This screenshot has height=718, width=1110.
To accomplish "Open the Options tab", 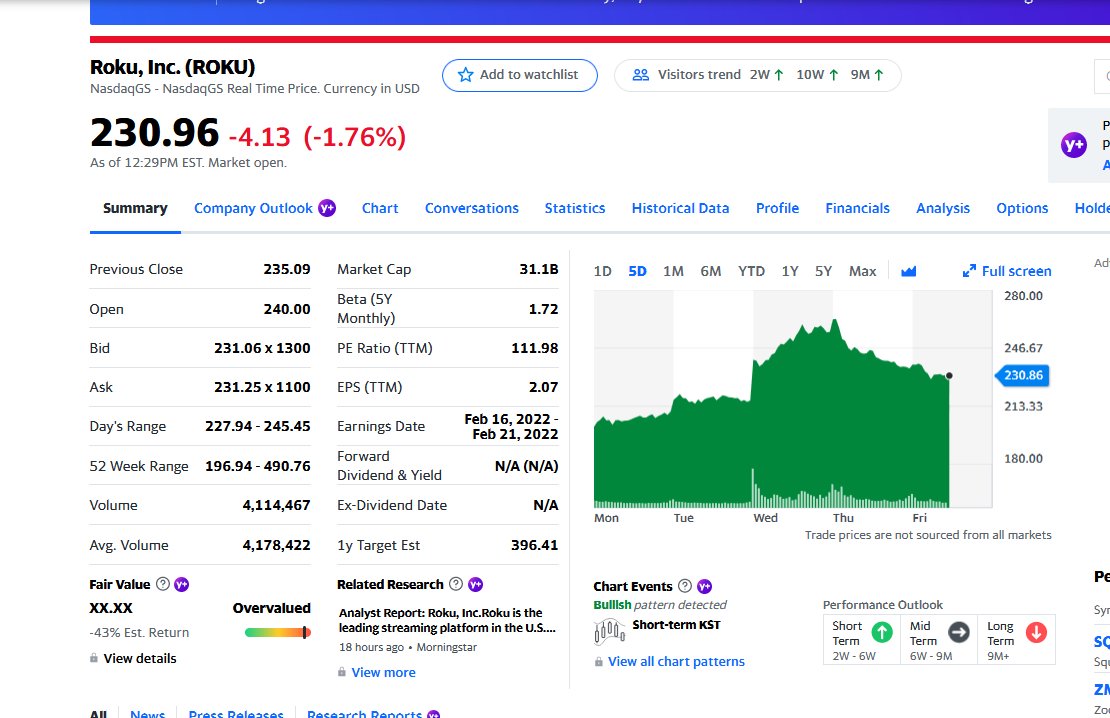I will click(1022, 208).
